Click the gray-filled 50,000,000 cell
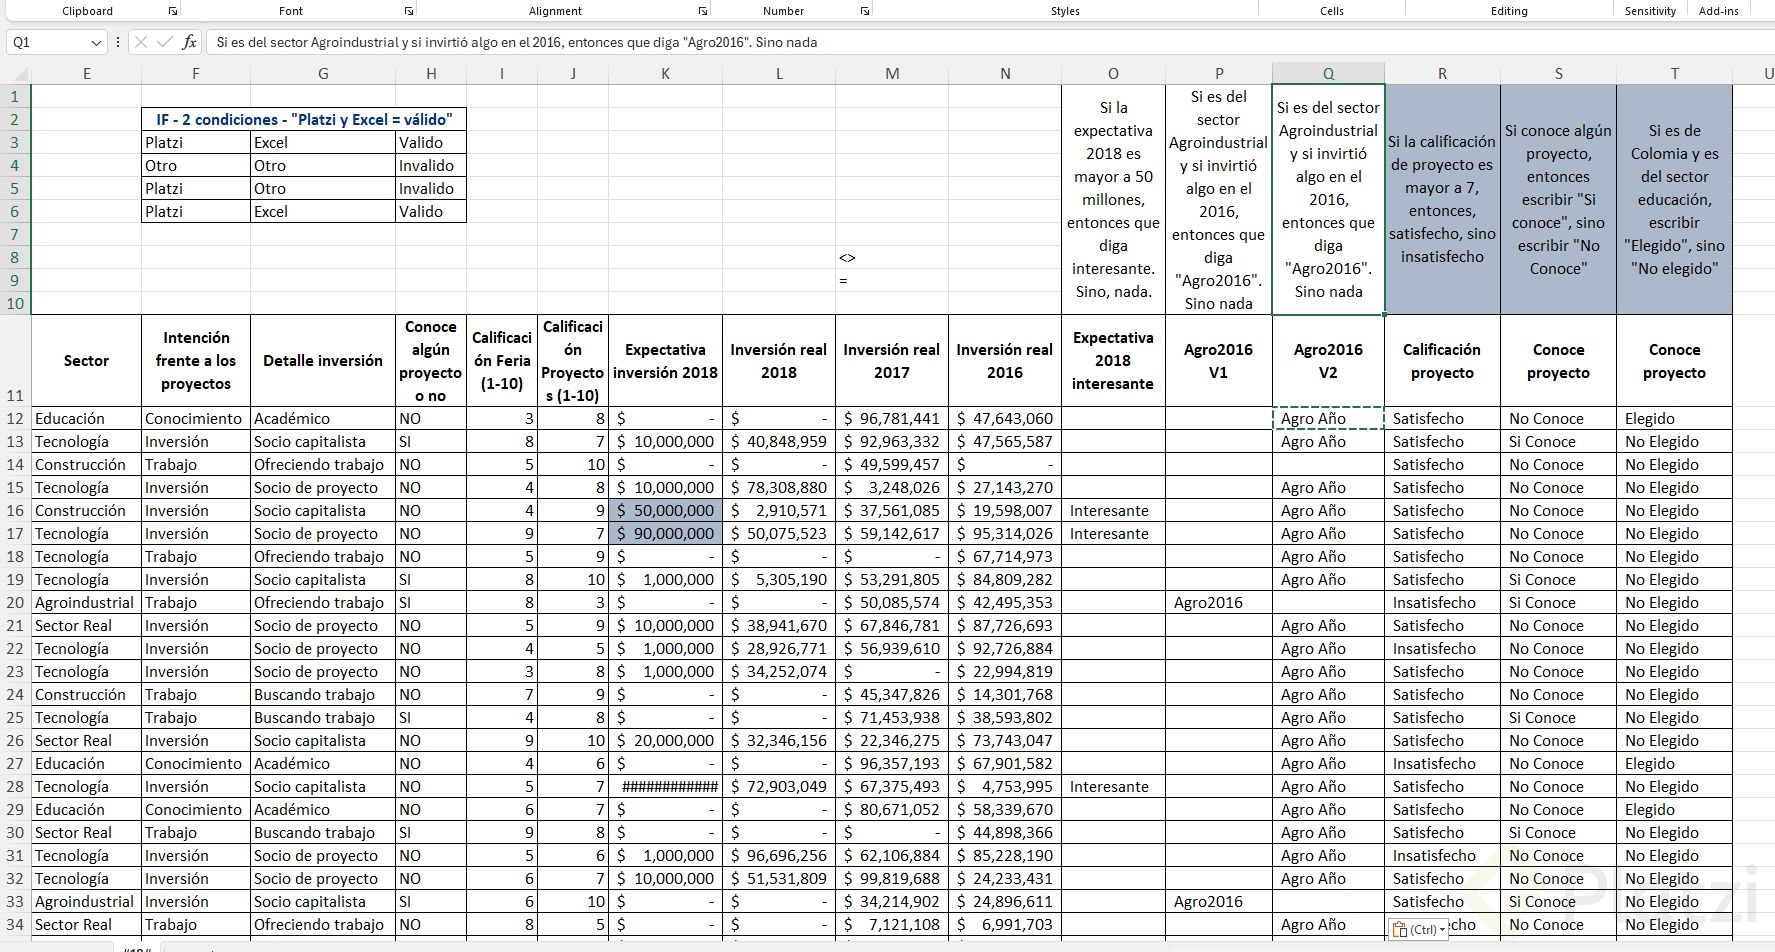The height and width of the screenshot is (952, 1775). pyautogui.click(x=665, y=511)
